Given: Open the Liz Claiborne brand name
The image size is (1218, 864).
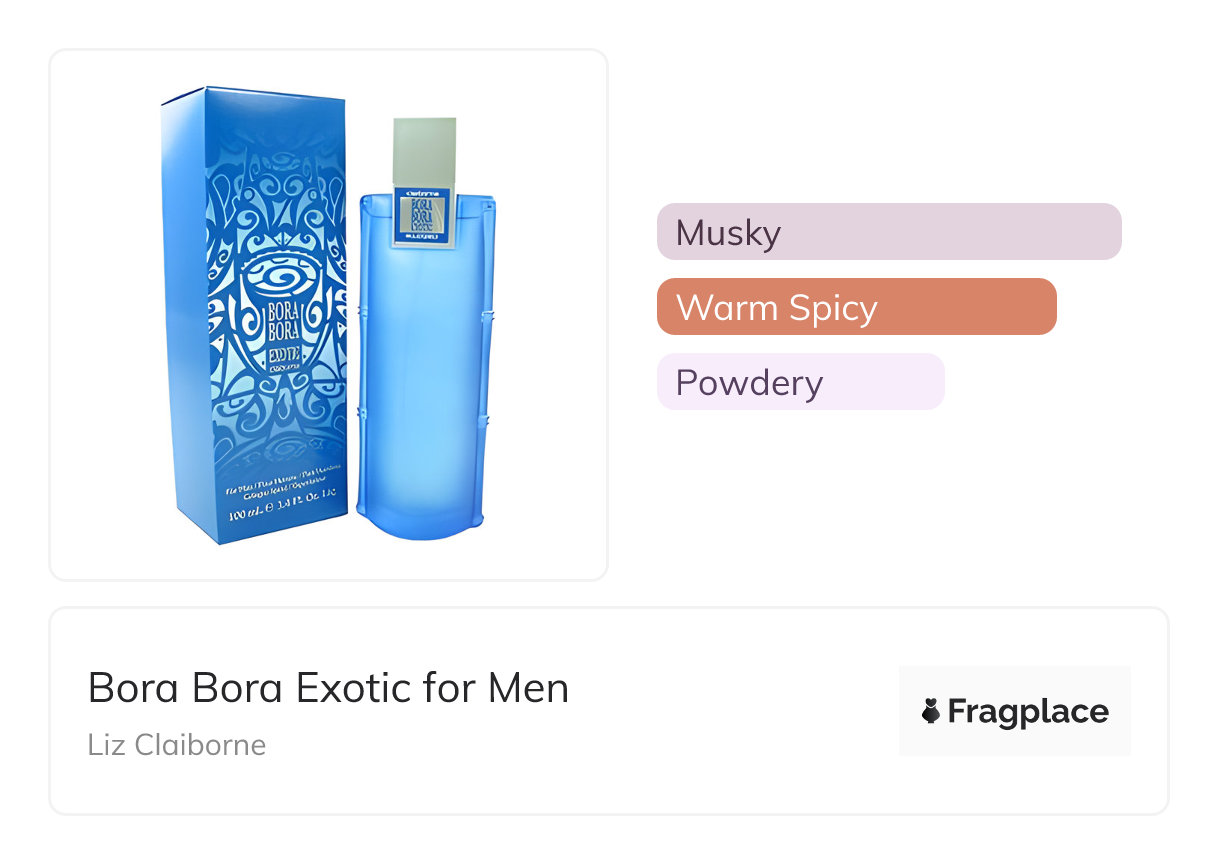Looking at the screenshot, I should coord(177,745).
